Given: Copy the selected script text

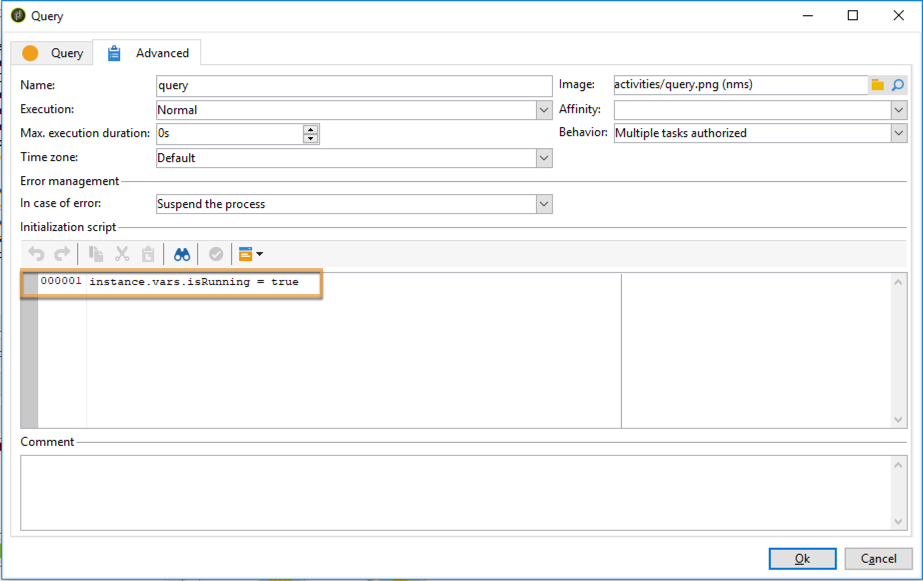Looking at the screenshot, I should 95,254.
